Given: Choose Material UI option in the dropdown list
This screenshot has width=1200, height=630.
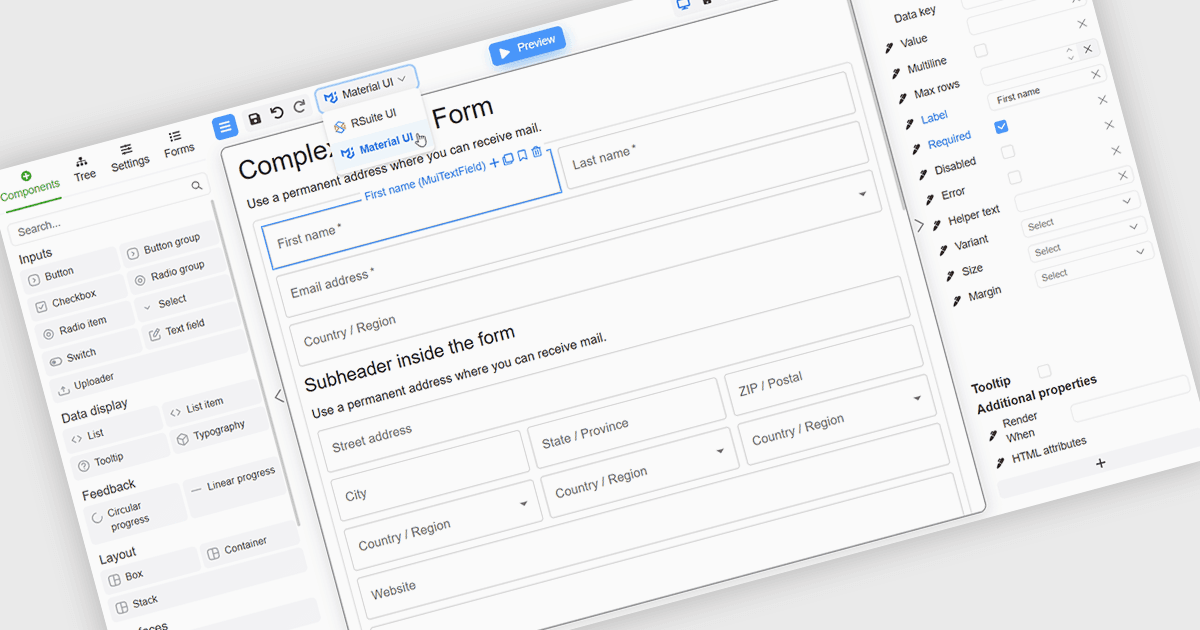Looking at the screenshot, I should pos(378,147).
